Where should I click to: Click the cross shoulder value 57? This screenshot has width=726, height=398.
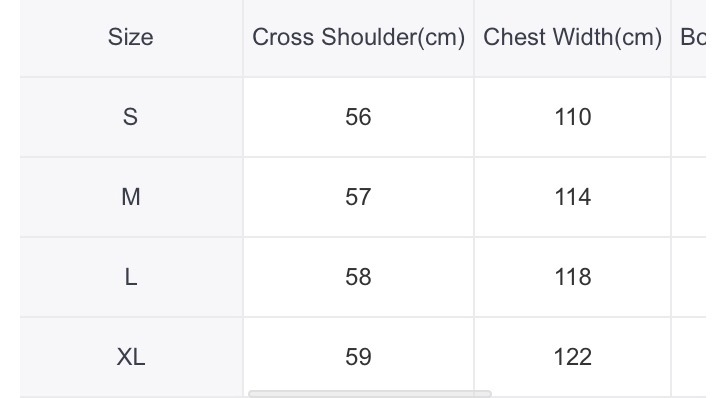(x=358, y=197)
